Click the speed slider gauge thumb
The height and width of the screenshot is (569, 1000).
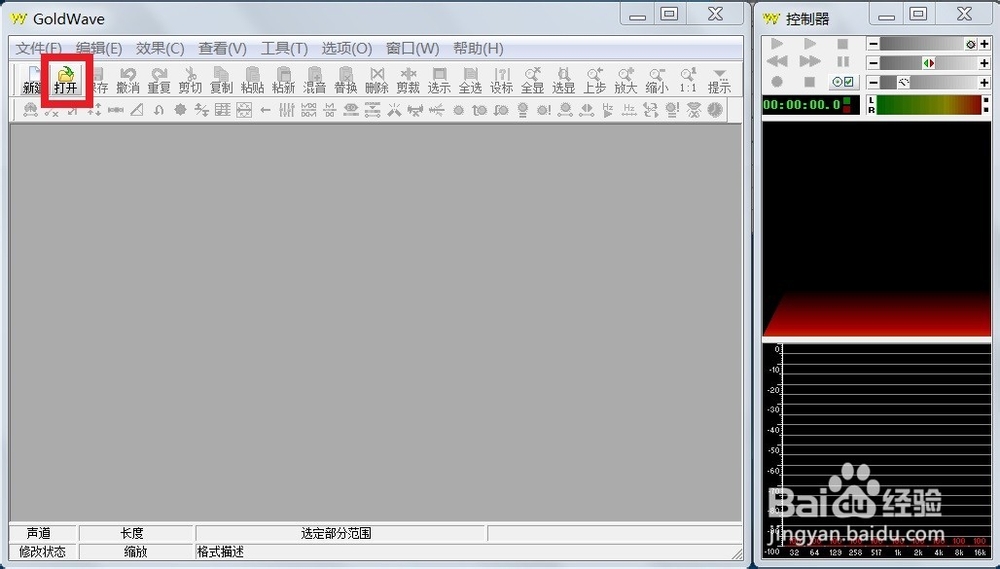coord(904,82)
